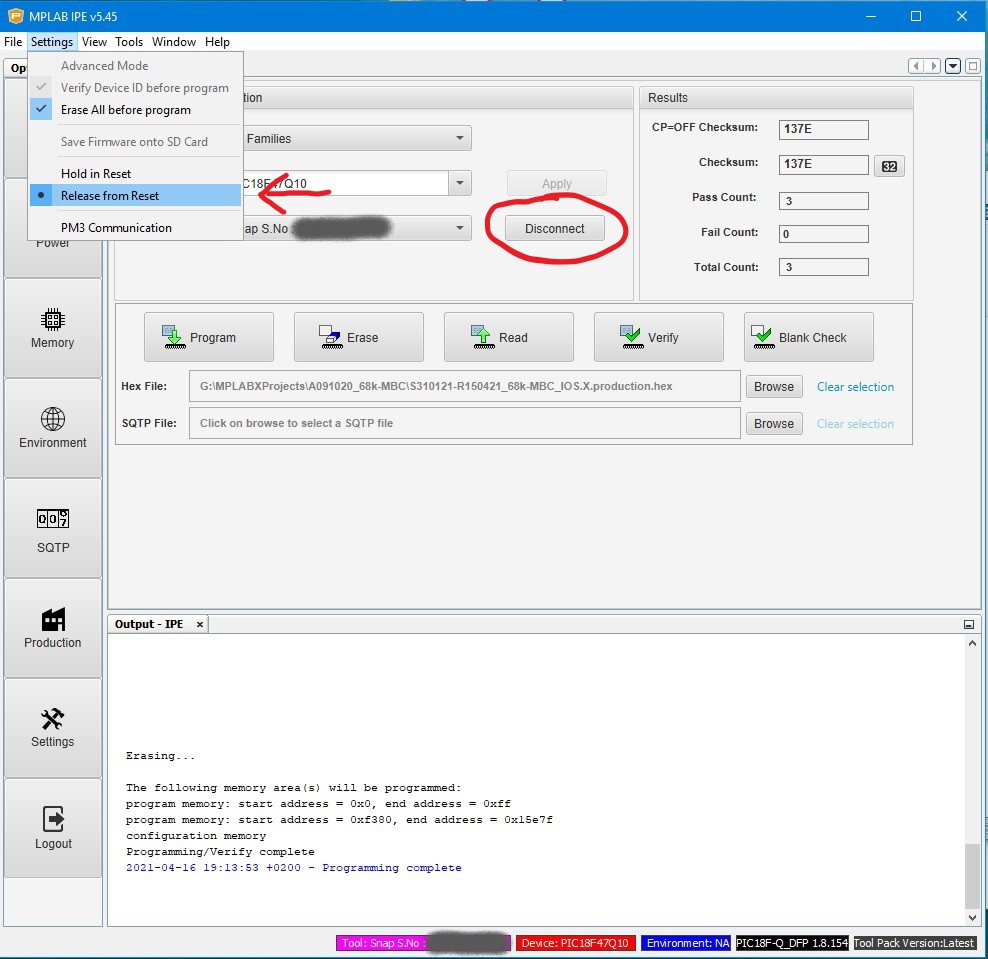Viewport: 988px width, 959px height.
Task: Click the Apply button
Action: pyautogui.click(x=556, y=183)
